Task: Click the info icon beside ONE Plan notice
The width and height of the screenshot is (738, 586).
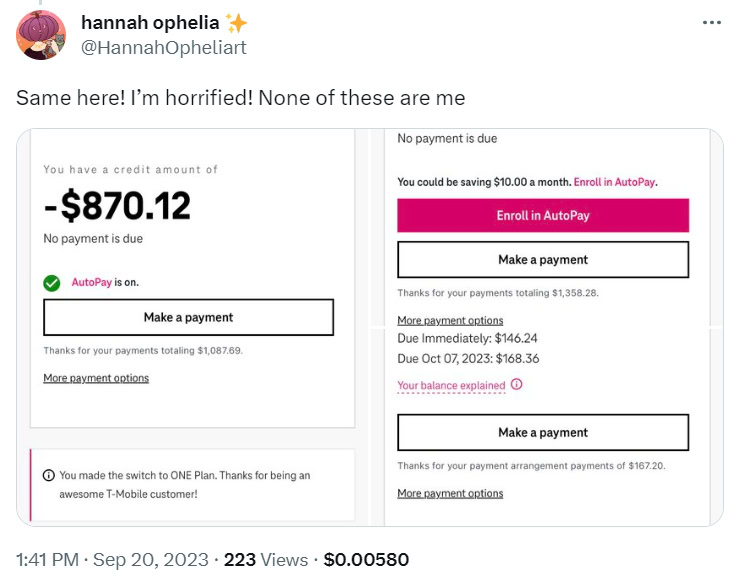Action: coord(48,476)
